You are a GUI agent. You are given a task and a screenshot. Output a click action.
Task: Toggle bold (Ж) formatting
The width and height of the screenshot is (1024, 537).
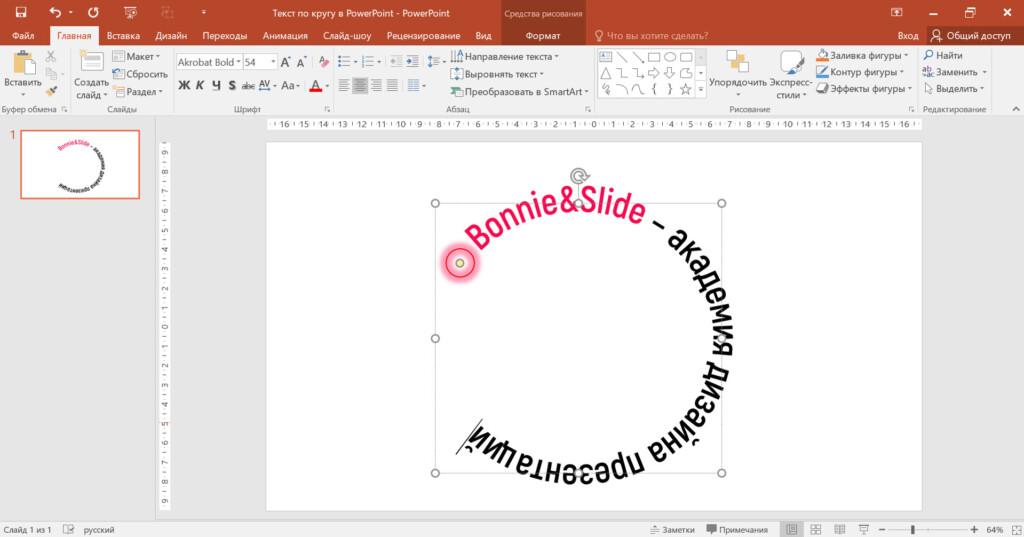[x=184, y=86]
